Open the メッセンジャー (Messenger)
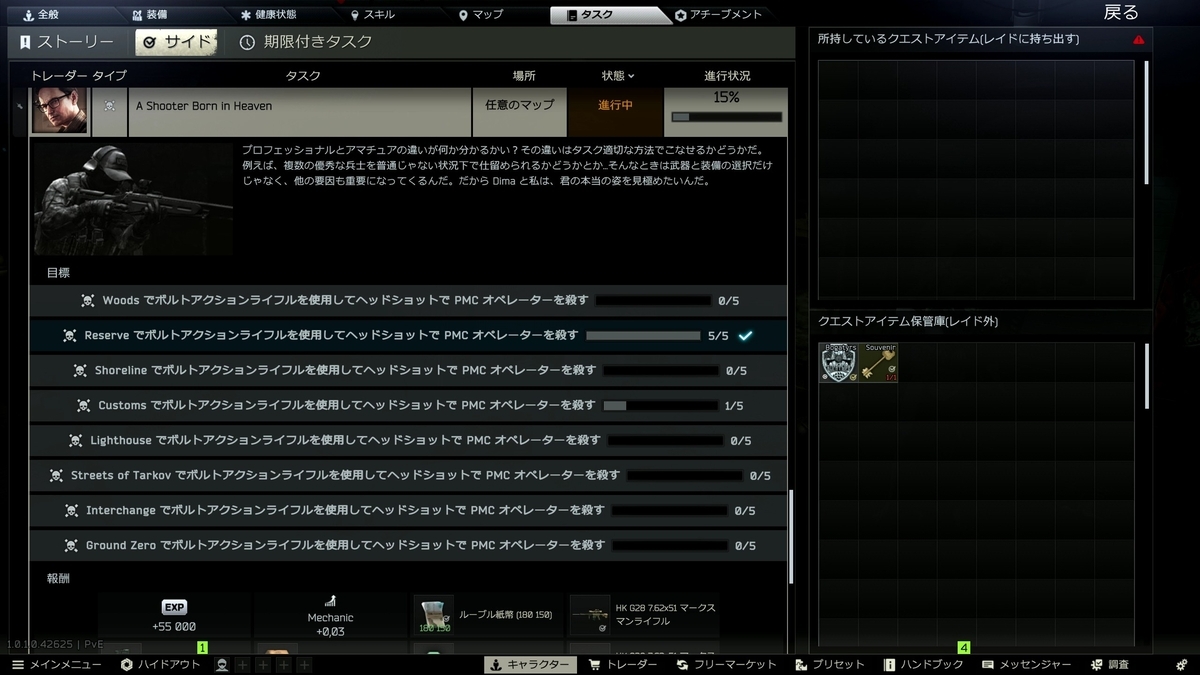This screenshot has height=675, width=1200. [x=1026, y=665]
